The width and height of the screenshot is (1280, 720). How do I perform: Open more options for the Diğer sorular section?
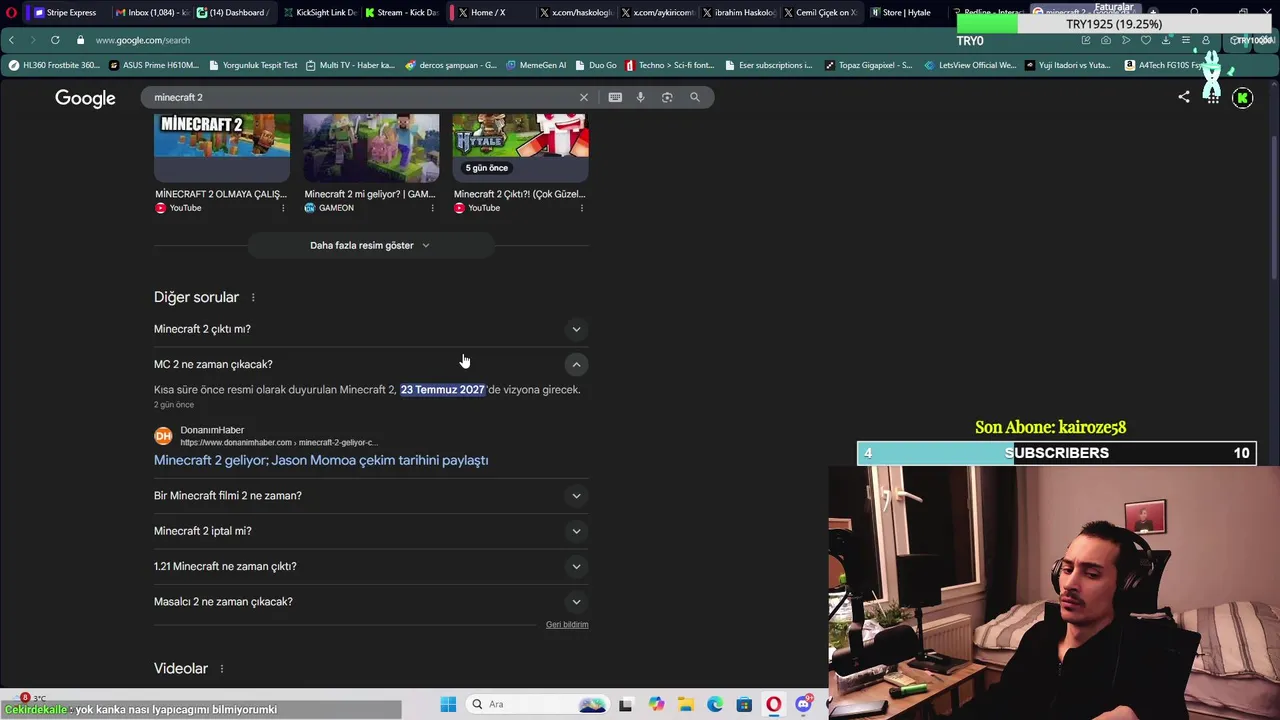253,297
